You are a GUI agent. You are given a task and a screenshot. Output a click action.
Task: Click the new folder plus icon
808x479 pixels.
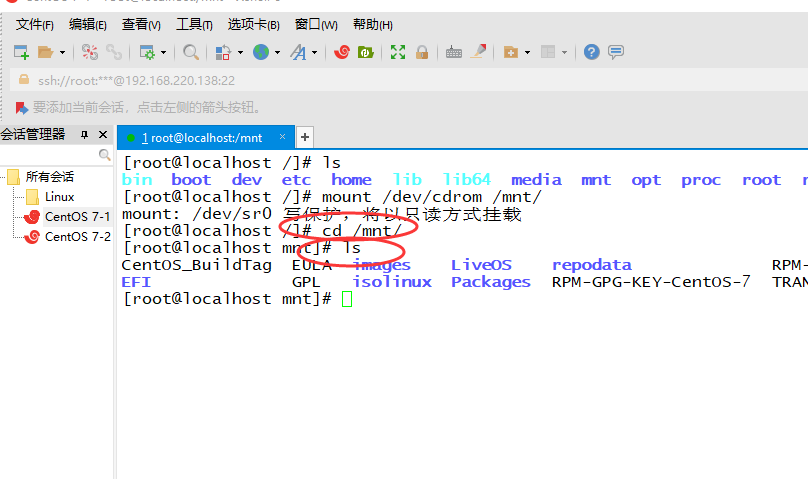tap(511, 52)
